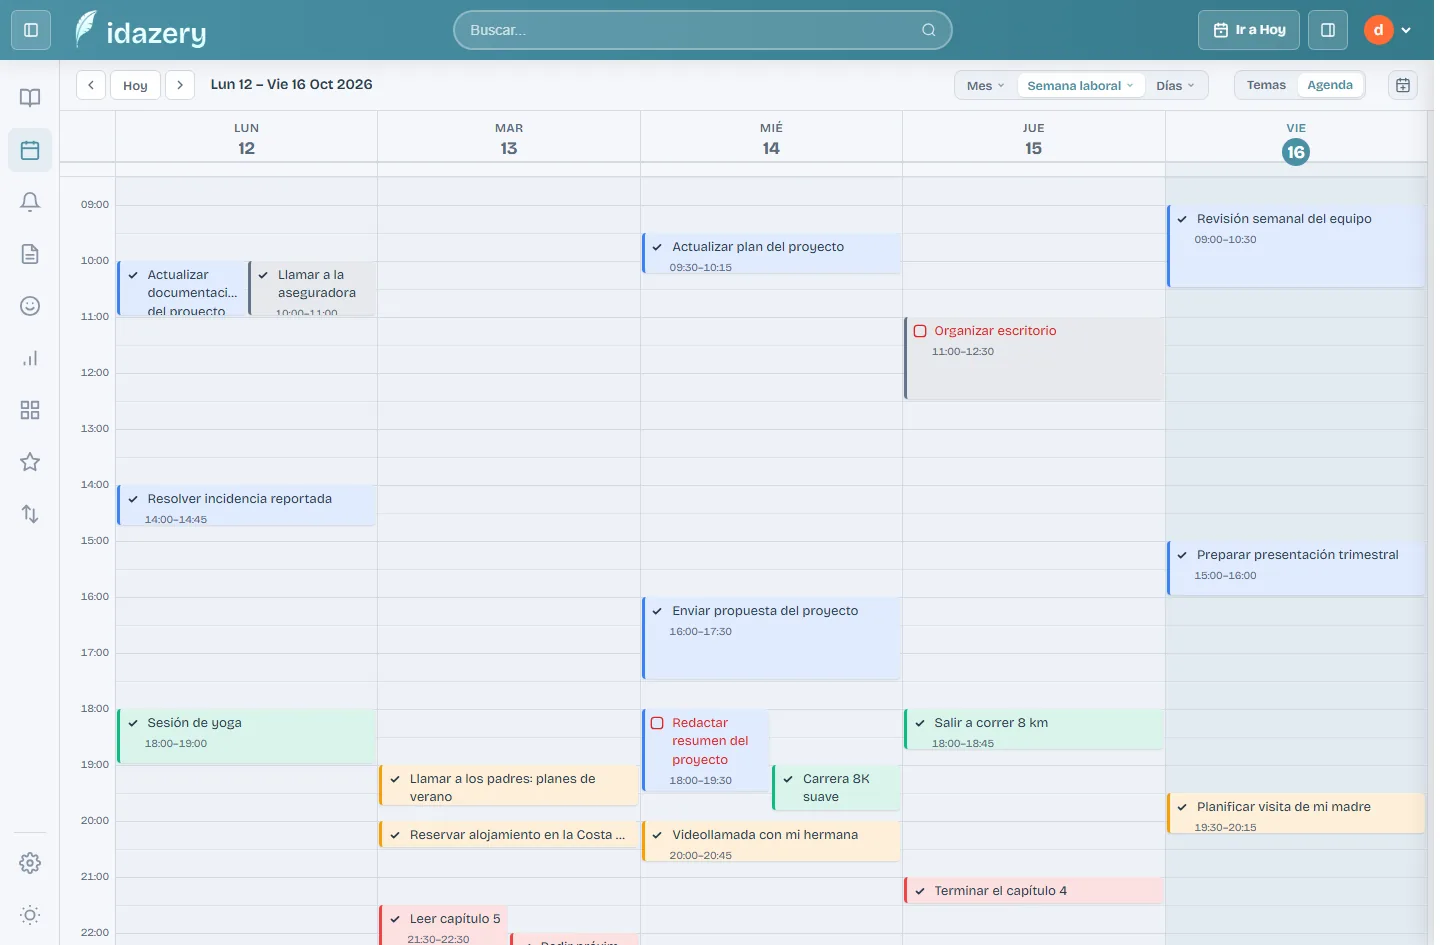
Task: Open Videollamada con mi hermana event
Action: coord(771,841)
